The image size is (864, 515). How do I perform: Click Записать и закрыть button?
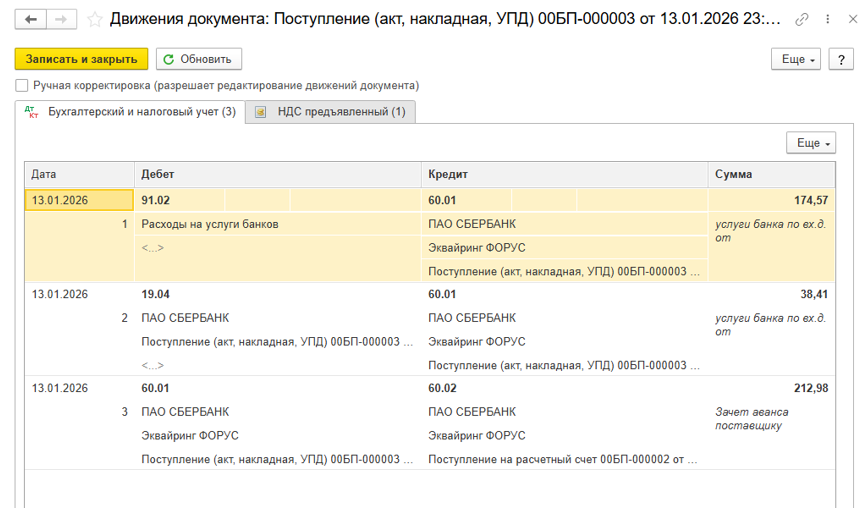tap(82, 59)
